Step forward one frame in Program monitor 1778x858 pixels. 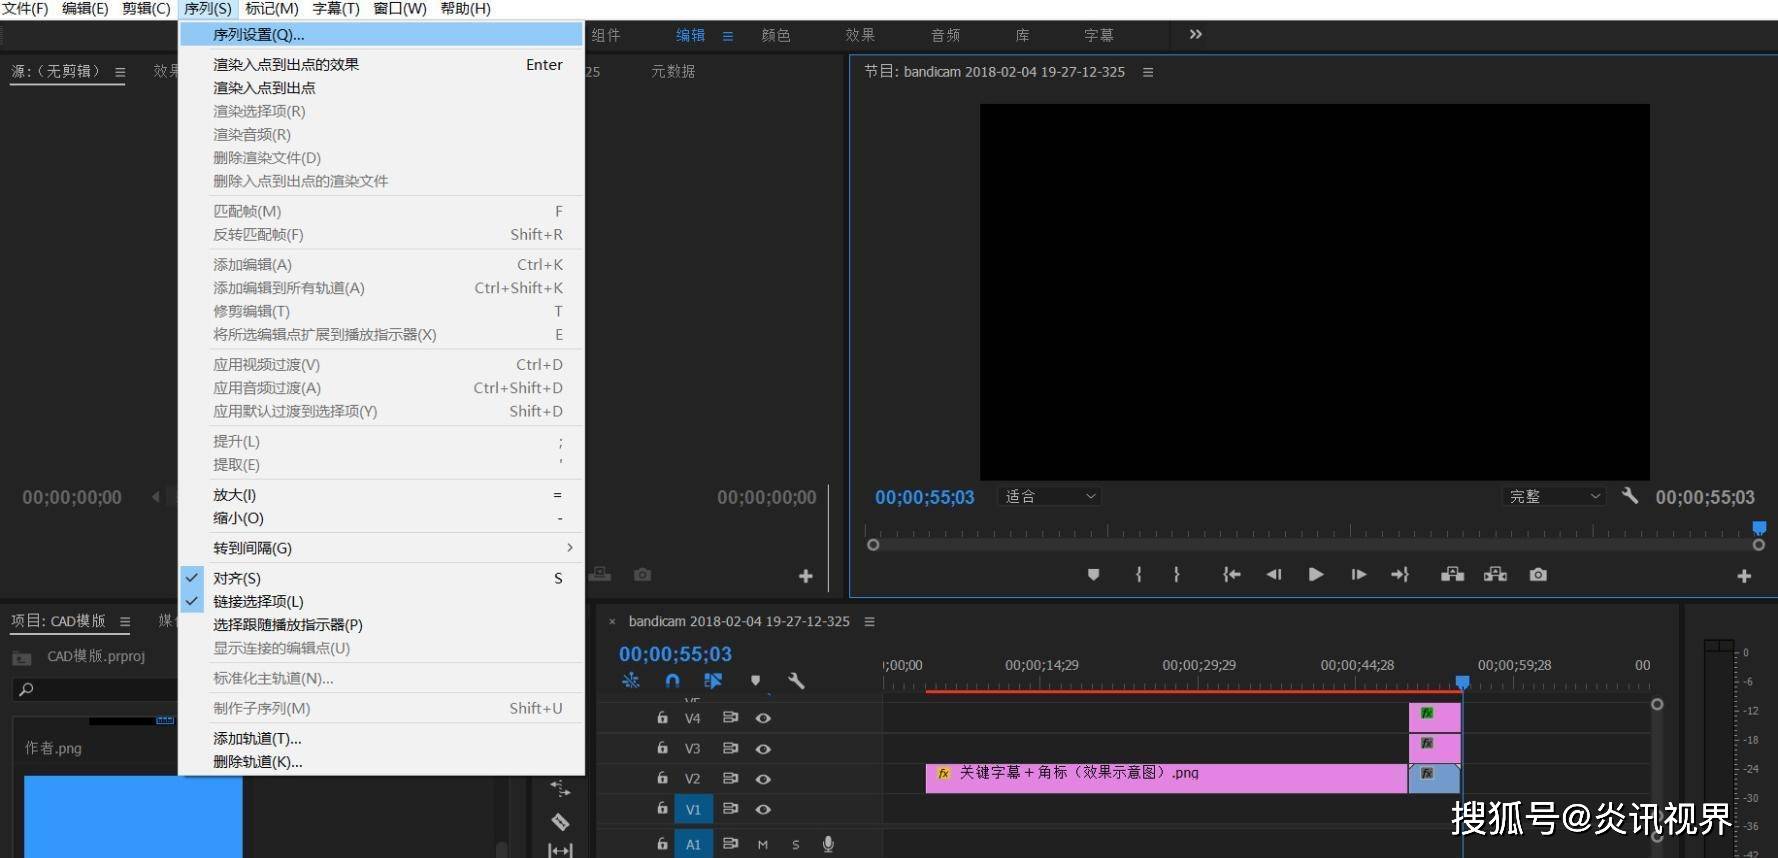tap(1358, 575)
